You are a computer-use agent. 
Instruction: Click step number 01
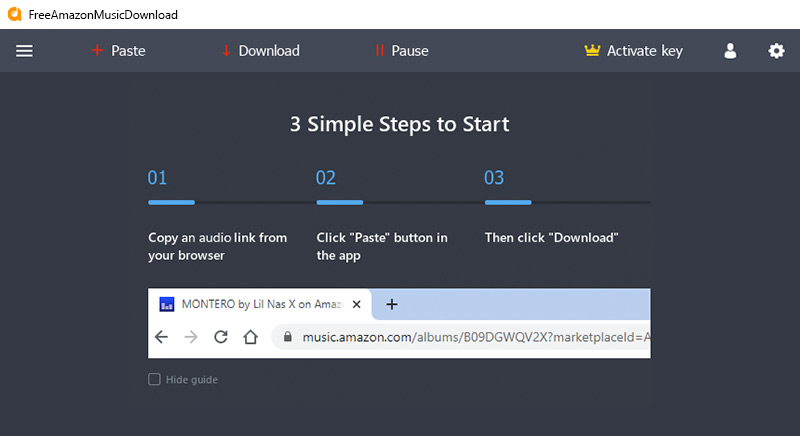(x=157, y=178)
